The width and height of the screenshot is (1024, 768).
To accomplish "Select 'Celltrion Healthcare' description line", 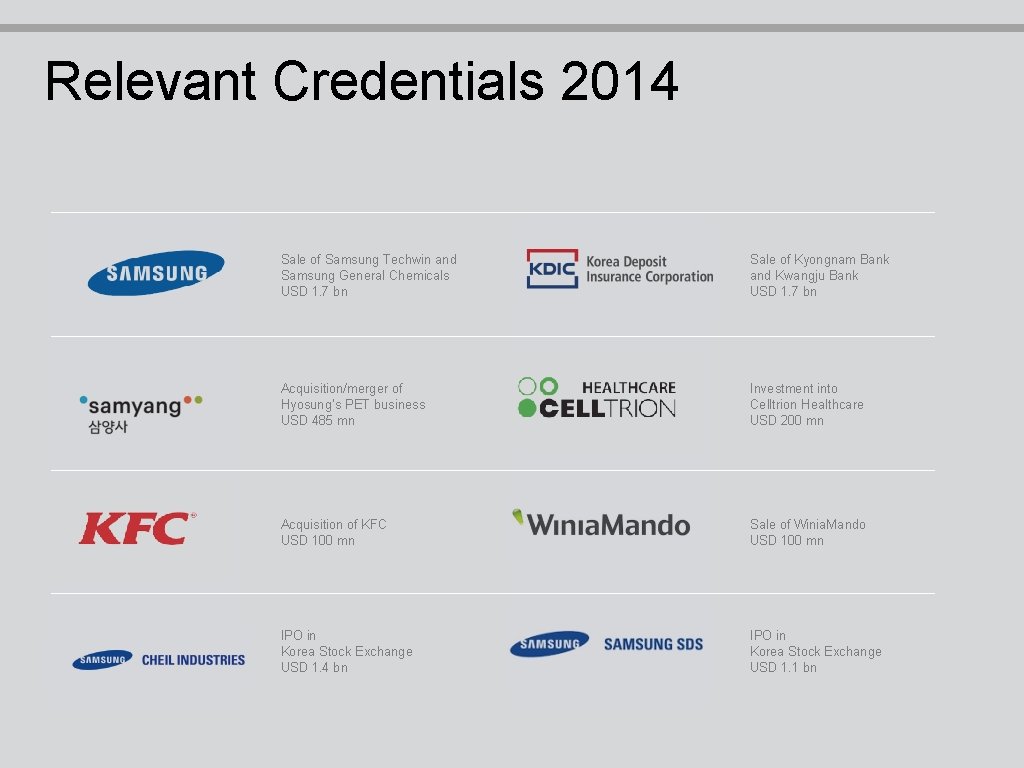I will point(807,404).
